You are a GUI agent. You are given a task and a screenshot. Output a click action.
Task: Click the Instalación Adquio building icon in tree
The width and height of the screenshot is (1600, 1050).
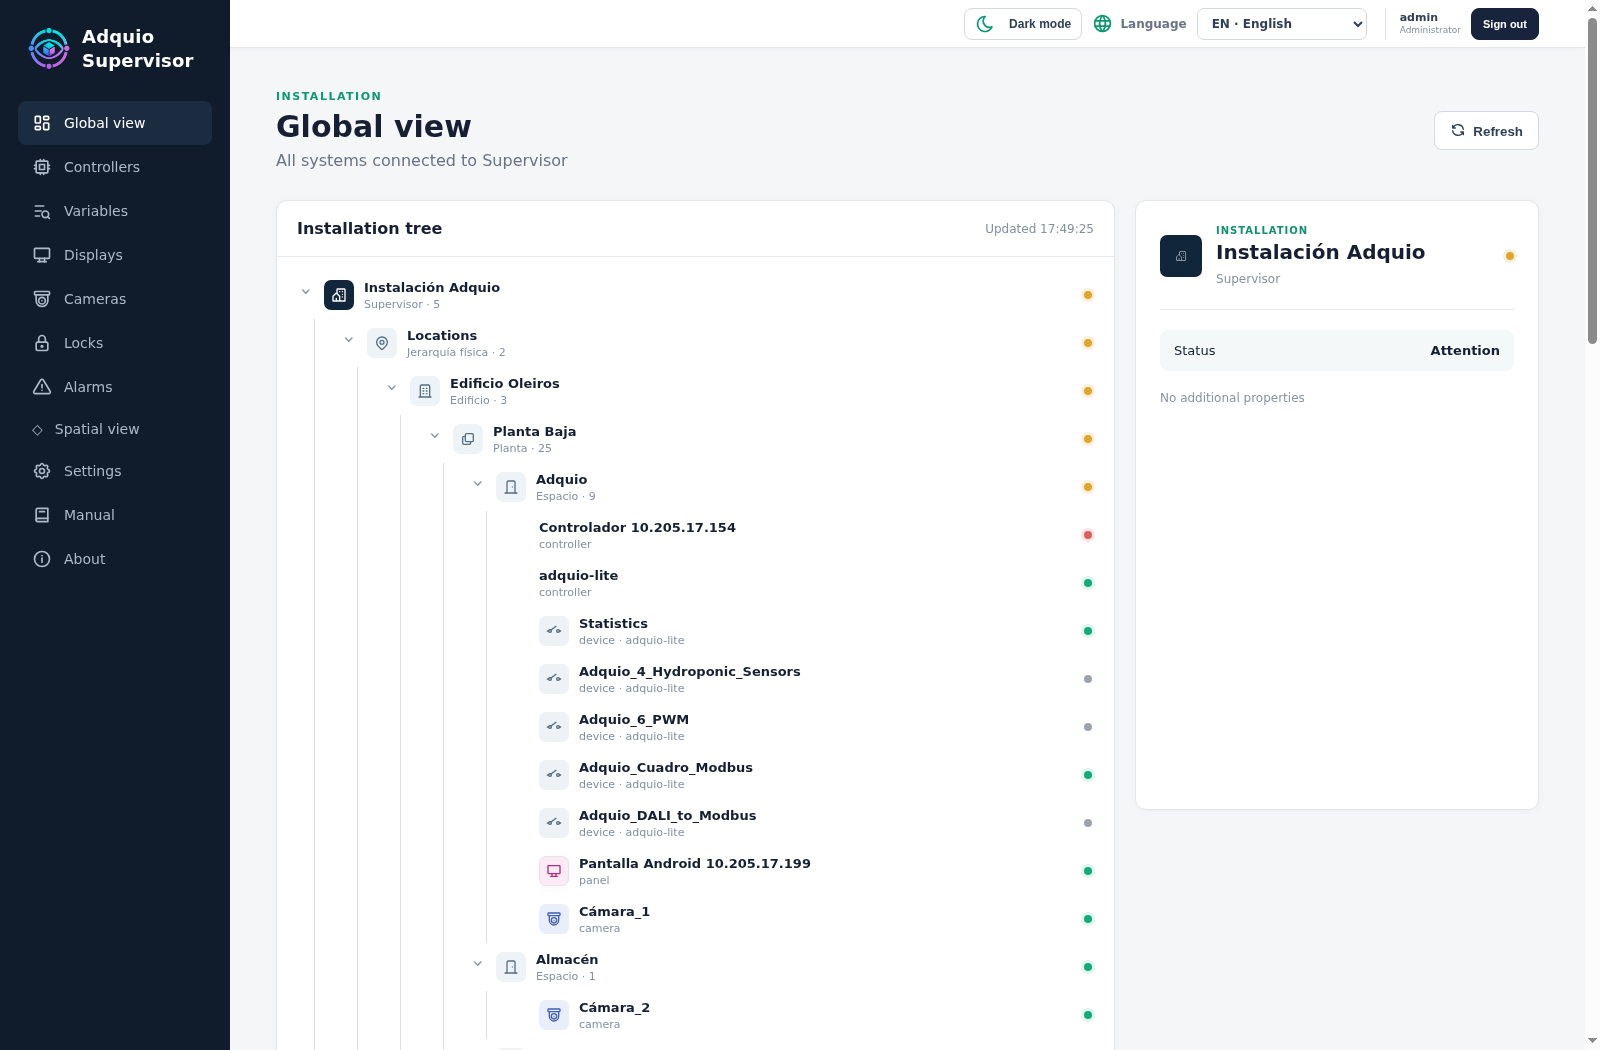tap(339, 295)
